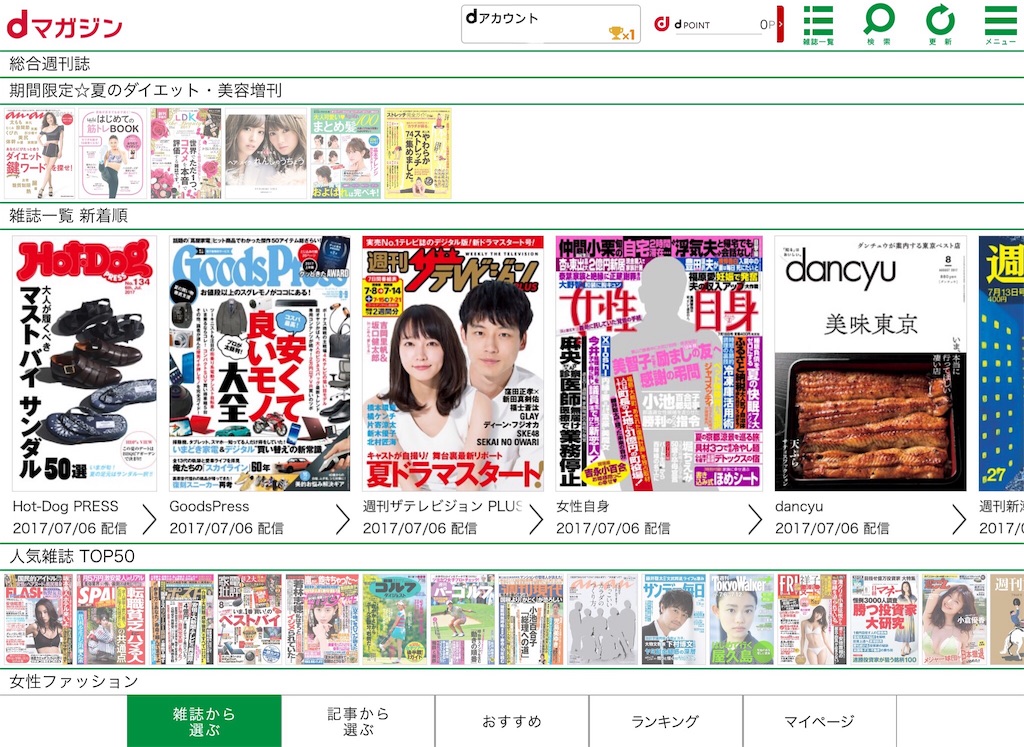This screenshot has height=747, width=1024.
Task: Open the SPA! thumbnail in TOP50
Action: pyautogui.click(x=110, y=620)
